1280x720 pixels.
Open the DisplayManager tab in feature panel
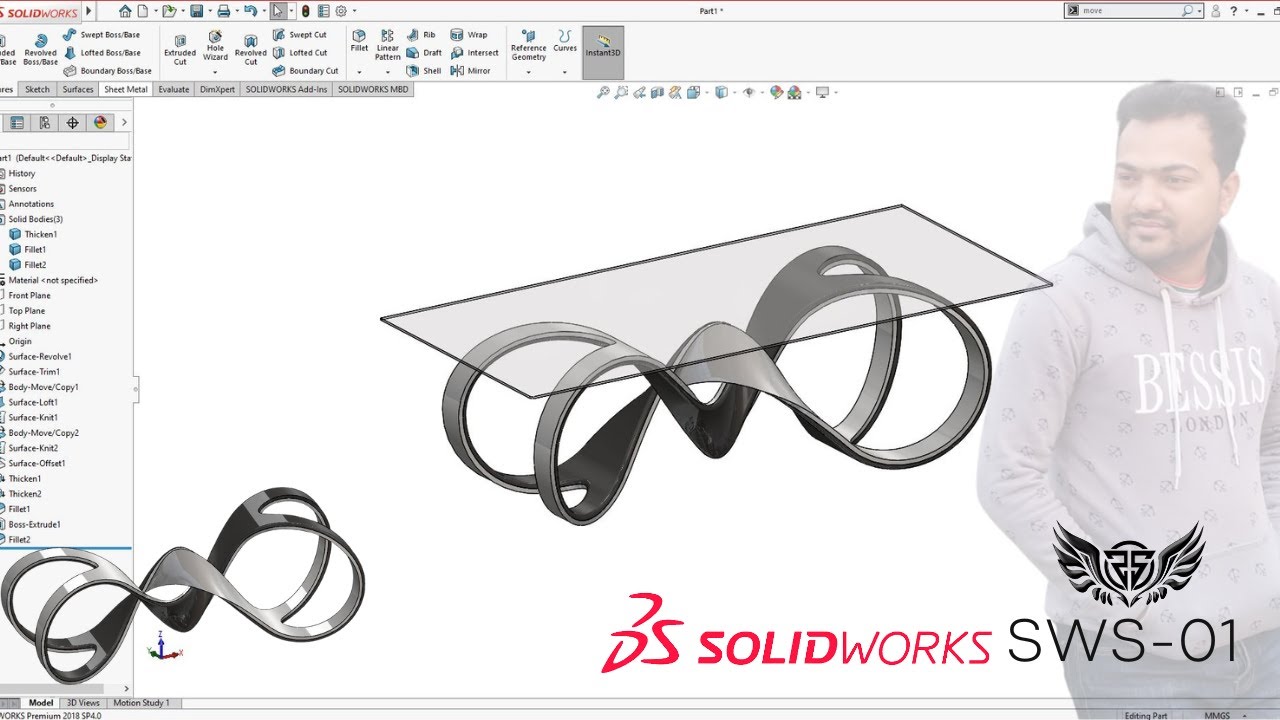point(99,123)
